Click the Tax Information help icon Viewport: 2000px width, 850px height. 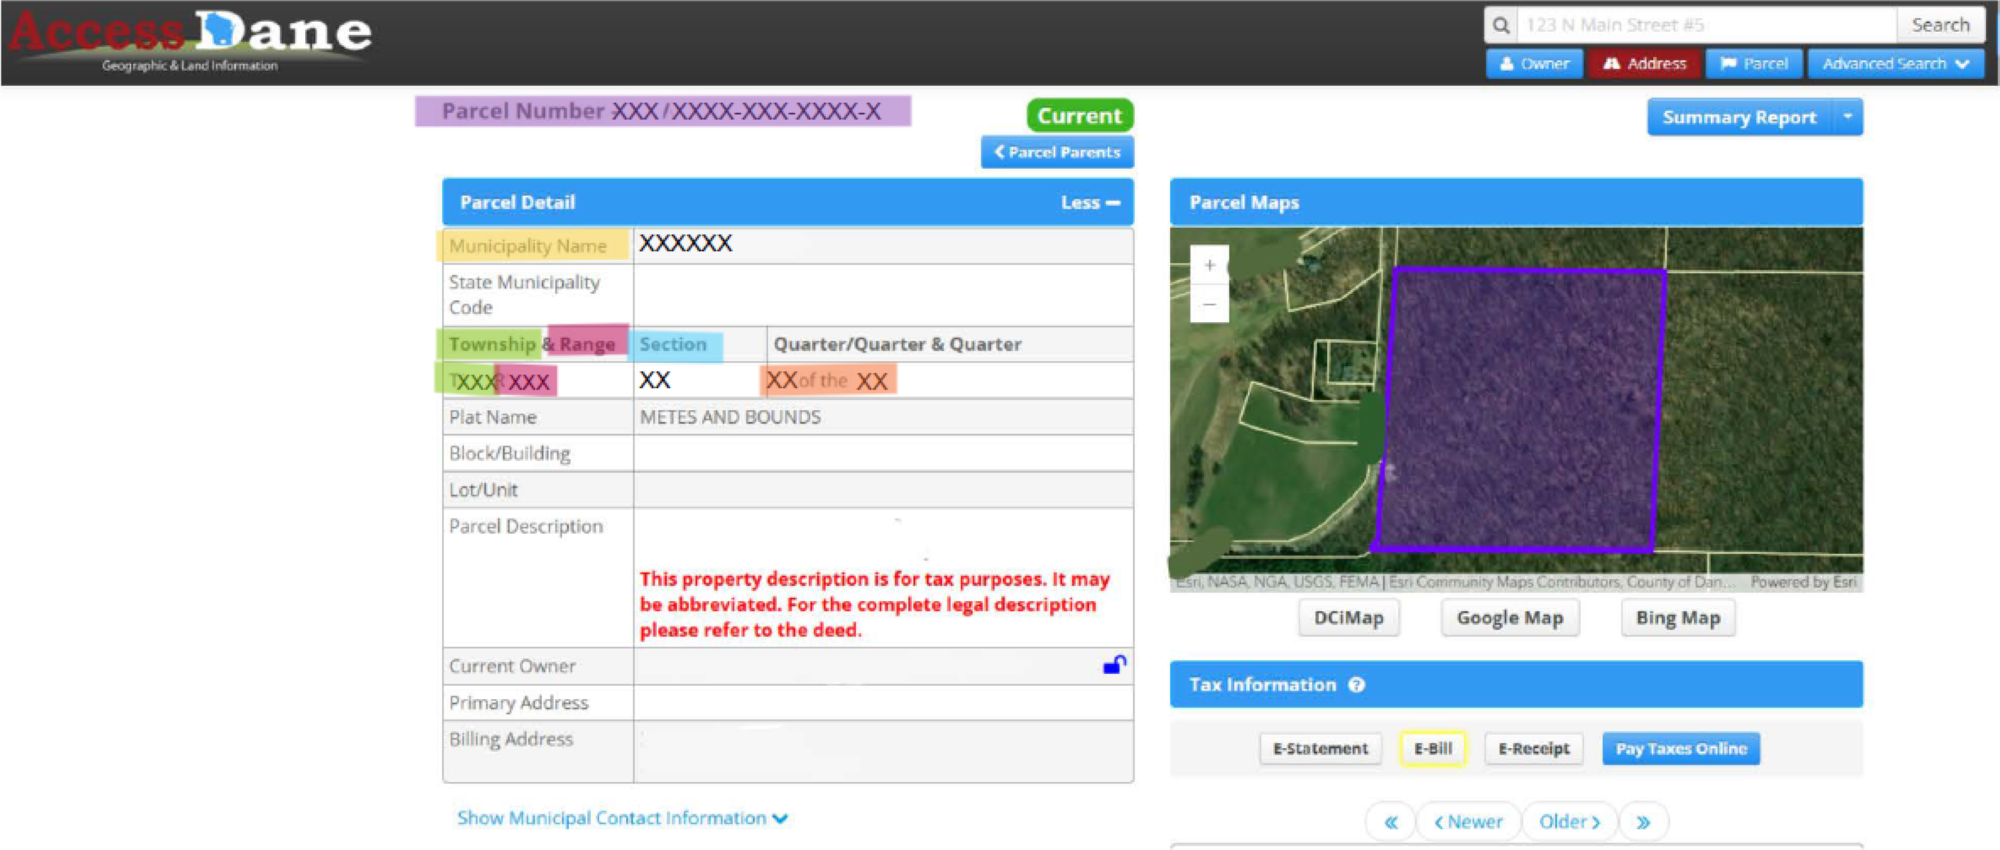pos(1356,685)
